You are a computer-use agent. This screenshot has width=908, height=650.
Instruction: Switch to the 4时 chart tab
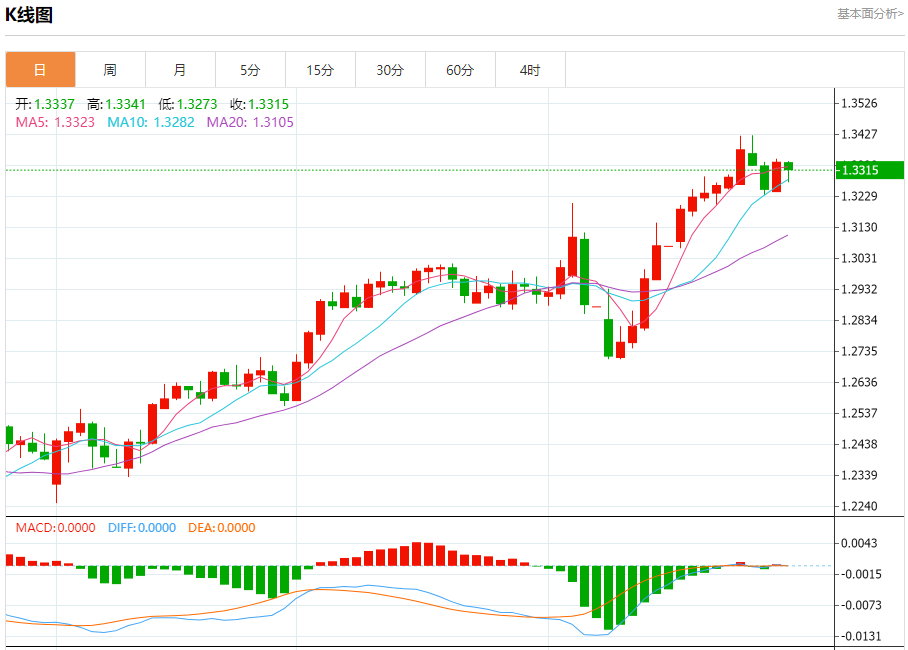tap(530, 70)
